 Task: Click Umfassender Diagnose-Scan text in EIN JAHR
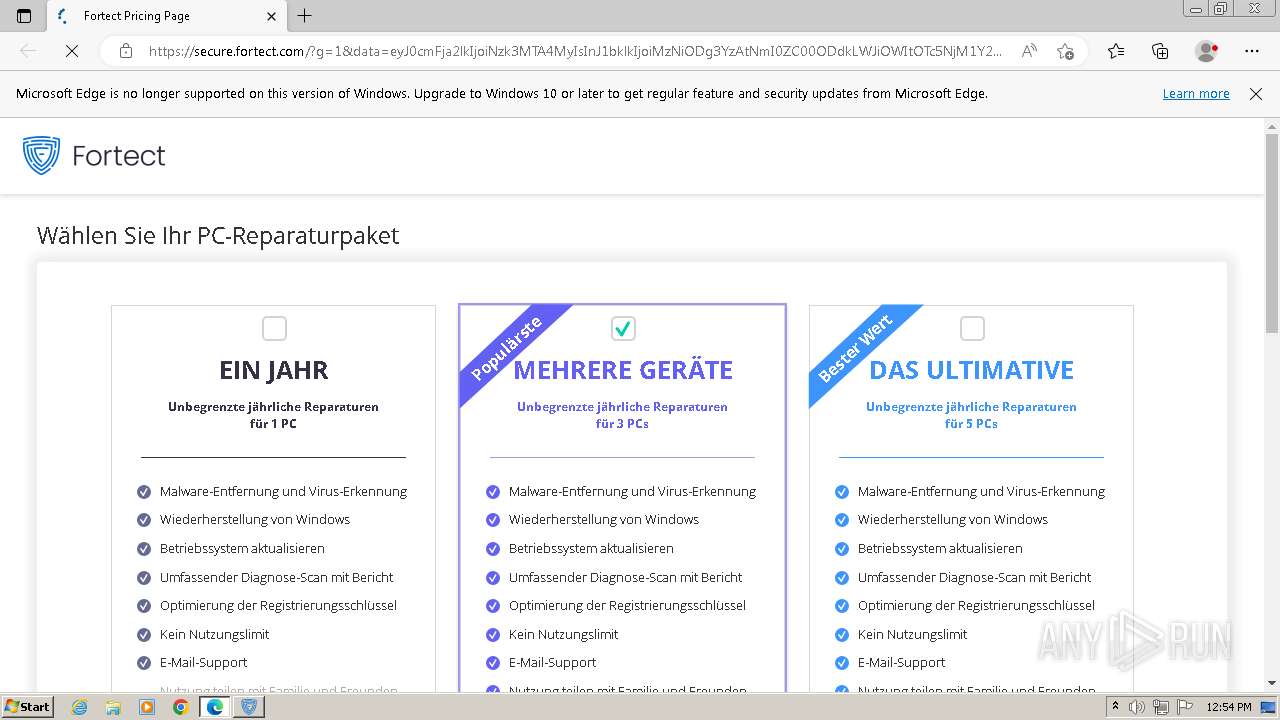click(x=276, y=577)
